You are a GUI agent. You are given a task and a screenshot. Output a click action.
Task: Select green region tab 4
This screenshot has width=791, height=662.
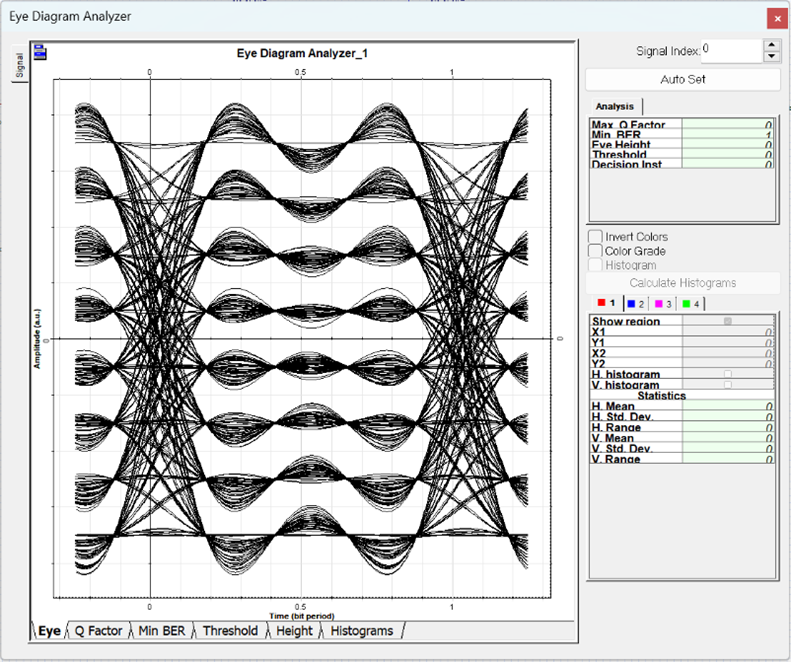(x=691, y=304)
